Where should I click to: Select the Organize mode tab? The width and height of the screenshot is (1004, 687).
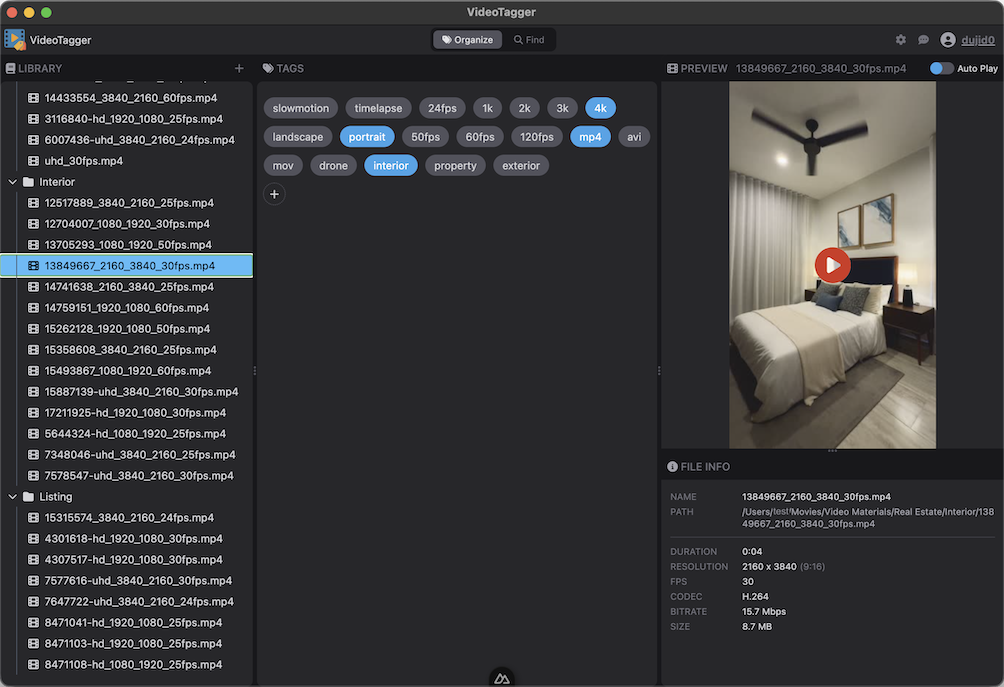(465, 39)
